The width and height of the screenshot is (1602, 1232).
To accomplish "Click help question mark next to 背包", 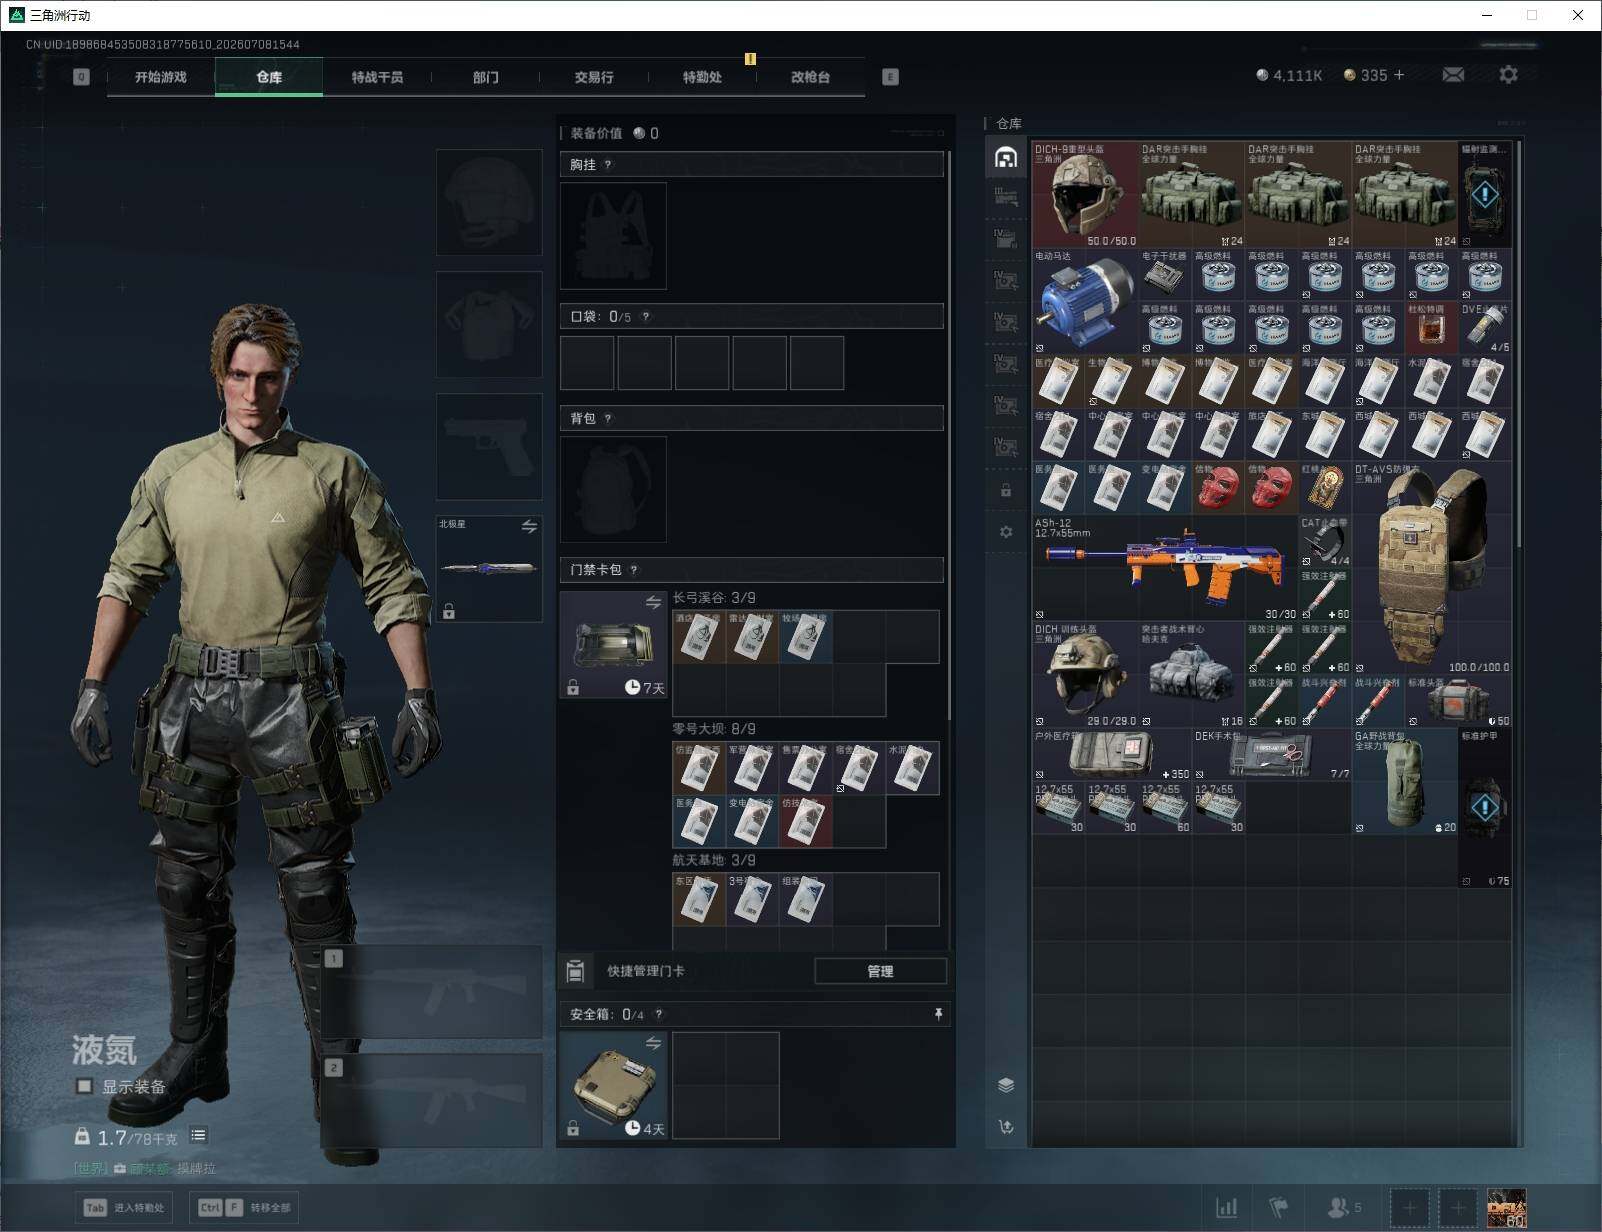I will [x=607, y=419].
